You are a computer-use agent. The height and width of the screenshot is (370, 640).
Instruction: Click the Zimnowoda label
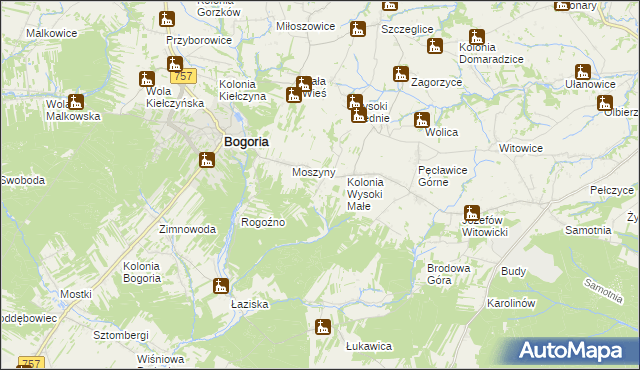pyautogui.click(x=187, y=229)
